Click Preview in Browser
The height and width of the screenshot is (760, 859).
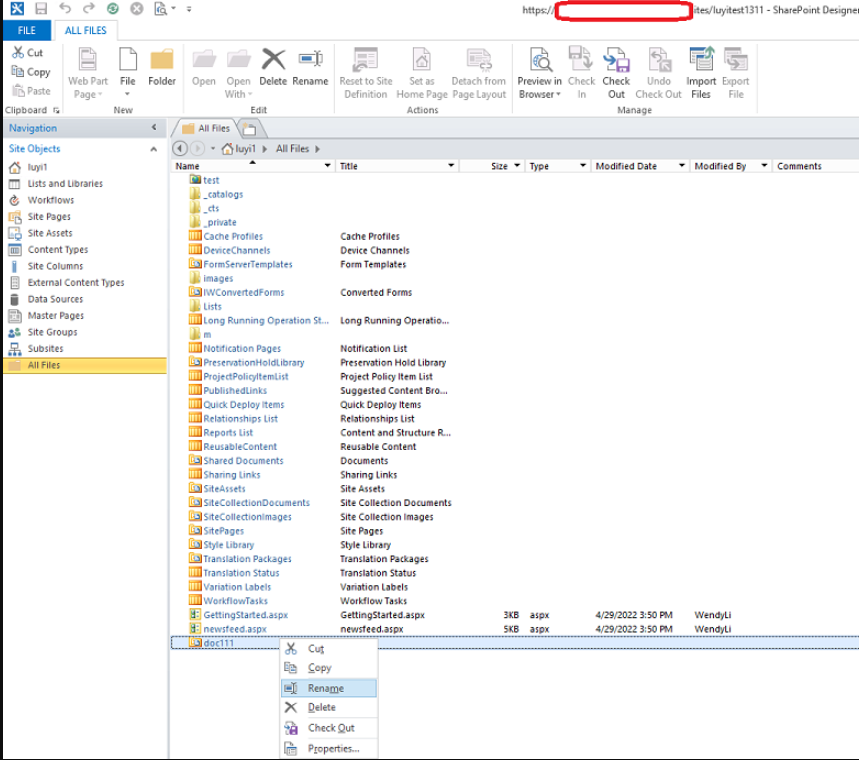(x=540, y=73)
